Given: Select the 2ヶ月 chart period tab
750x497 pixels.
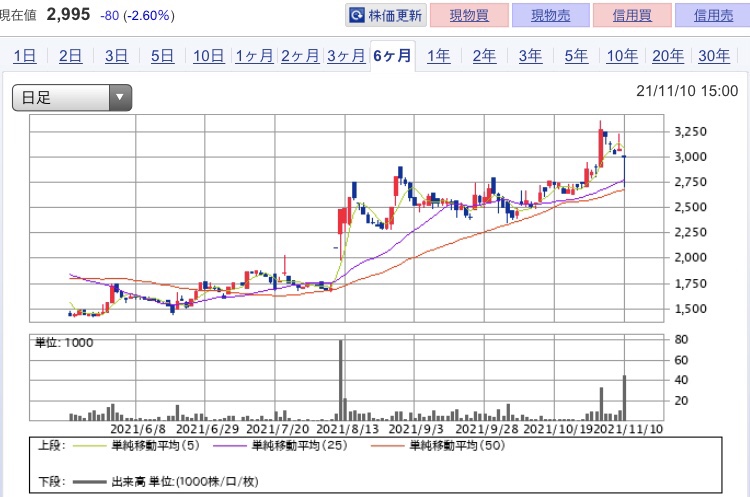Looking at the screenshot, I should coord(300,56).
